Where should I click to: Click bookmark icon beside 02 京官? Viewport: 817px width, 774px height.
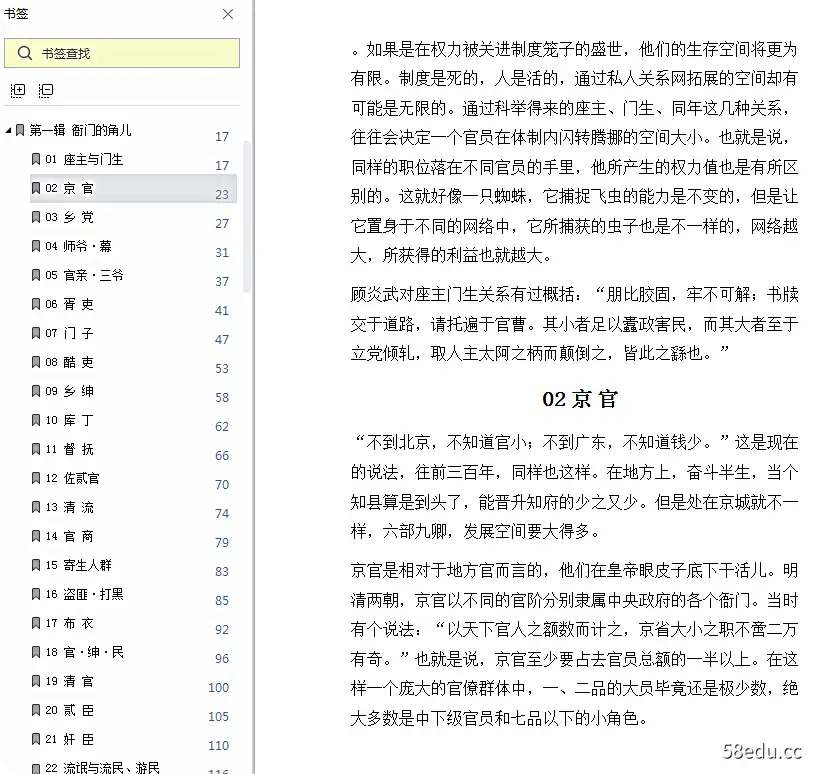tap(36, 188)
